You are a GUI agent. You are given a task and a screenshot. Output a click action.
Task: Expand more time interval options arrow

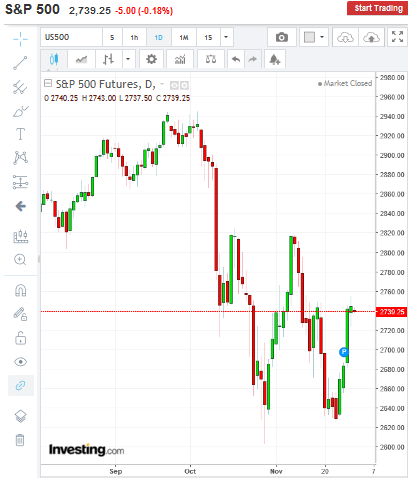pos(226,37)
